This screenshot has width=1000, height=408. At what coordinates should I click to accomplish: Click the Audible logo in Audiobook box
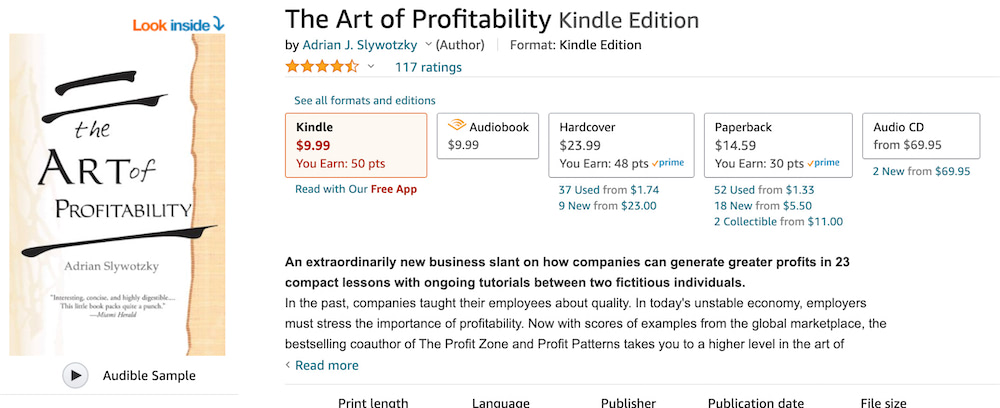457,126
